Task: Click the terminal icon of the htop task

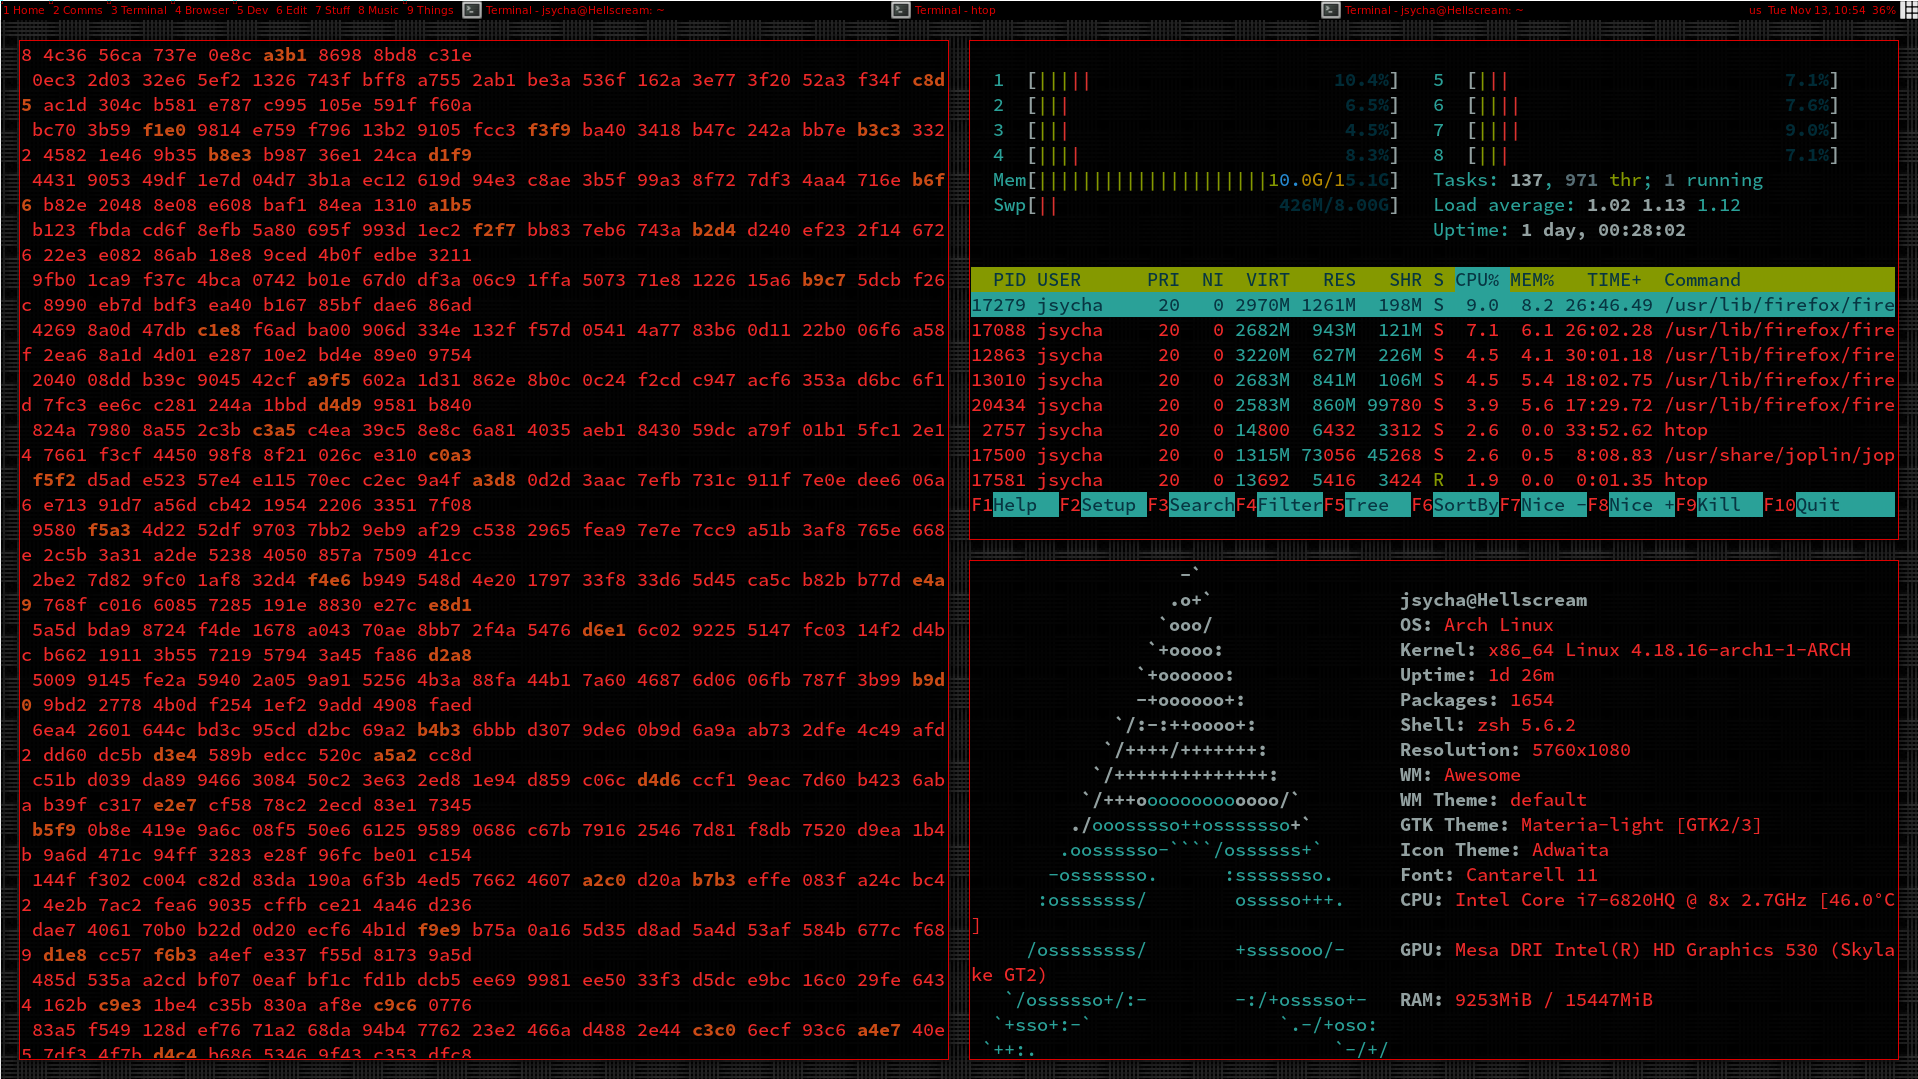Action: click(900, 10)
